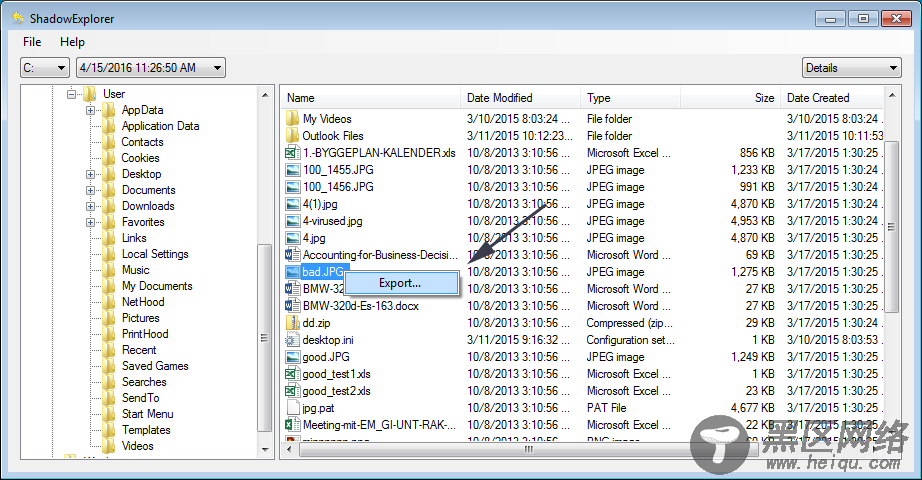Click the folder tree scroll-up arrow
The image size is (922, 480).
coord(265,95)
